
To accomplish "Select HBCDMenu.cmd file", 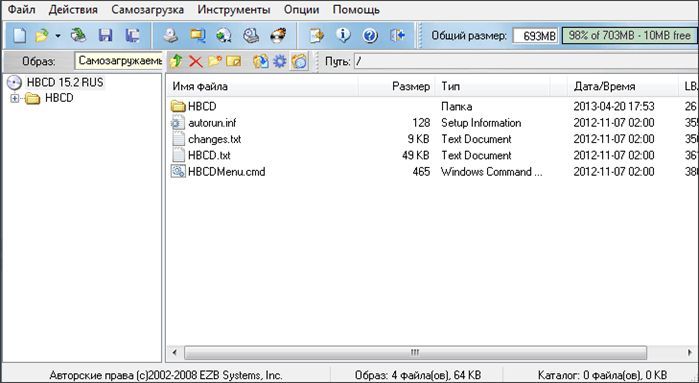I will click(x=226, y=172).
